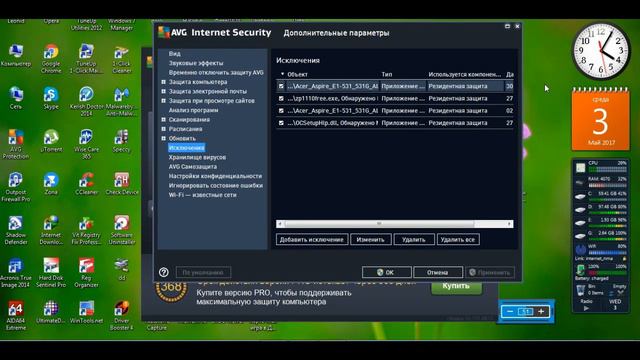Click the Magnifier zoom out minus button
Image resolution: width=640 pixels, height=360 pixels.
509,311
